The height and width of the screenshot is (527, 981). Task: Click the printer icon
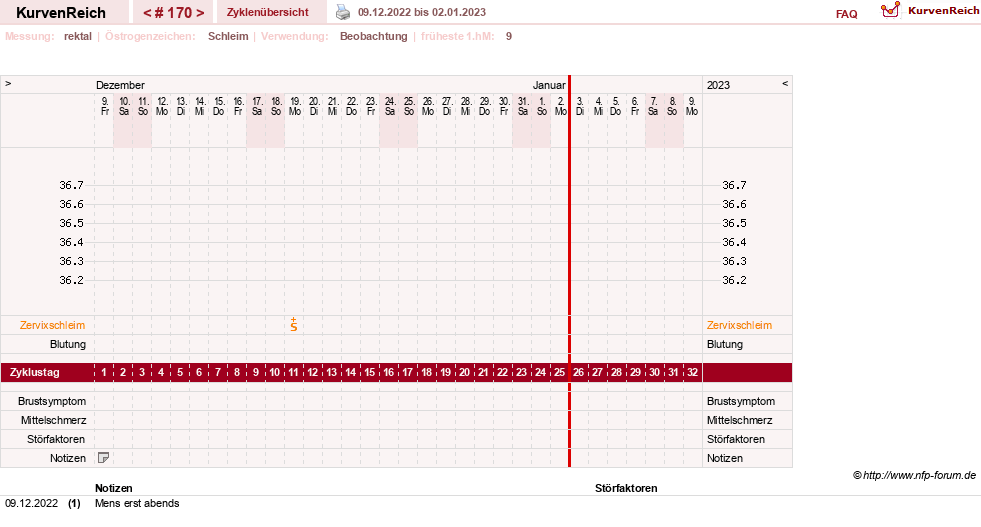click(x=343, y=12)
